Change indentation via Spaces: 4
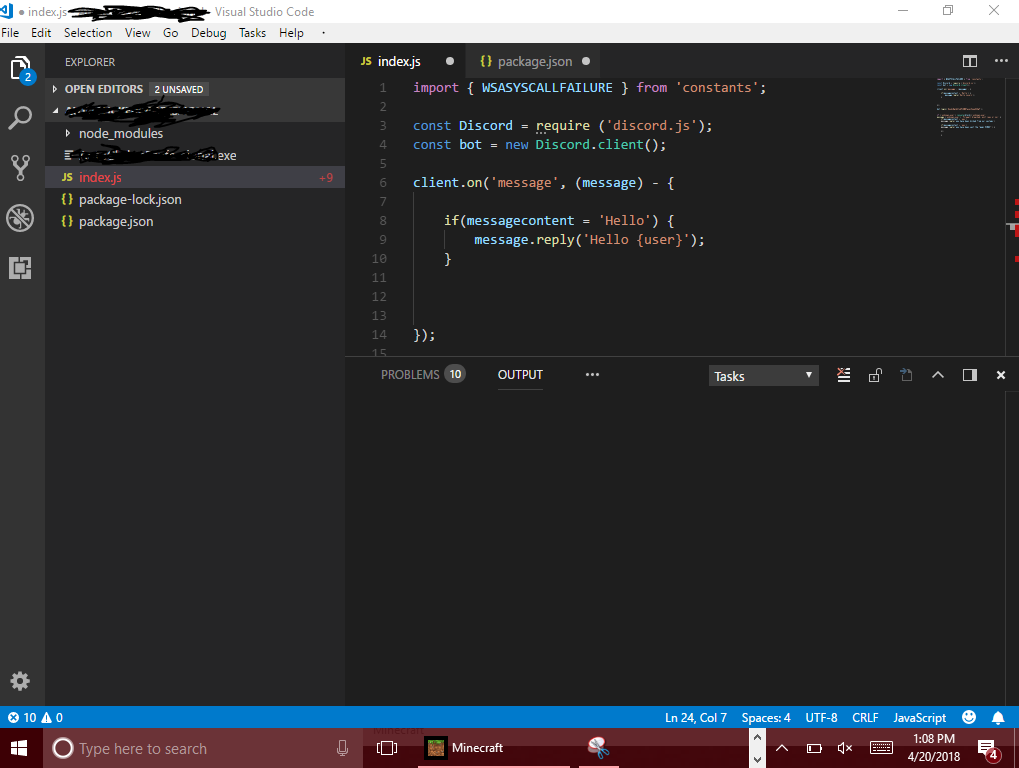This screenshot has width=1019, height=768. tap(766, 717)
